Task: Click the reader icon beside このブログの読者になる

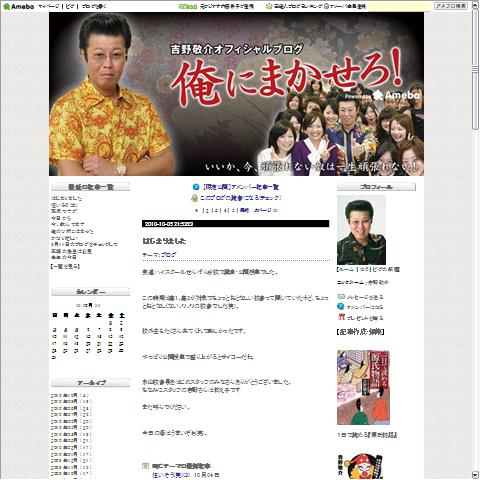Action: (194, 198)
